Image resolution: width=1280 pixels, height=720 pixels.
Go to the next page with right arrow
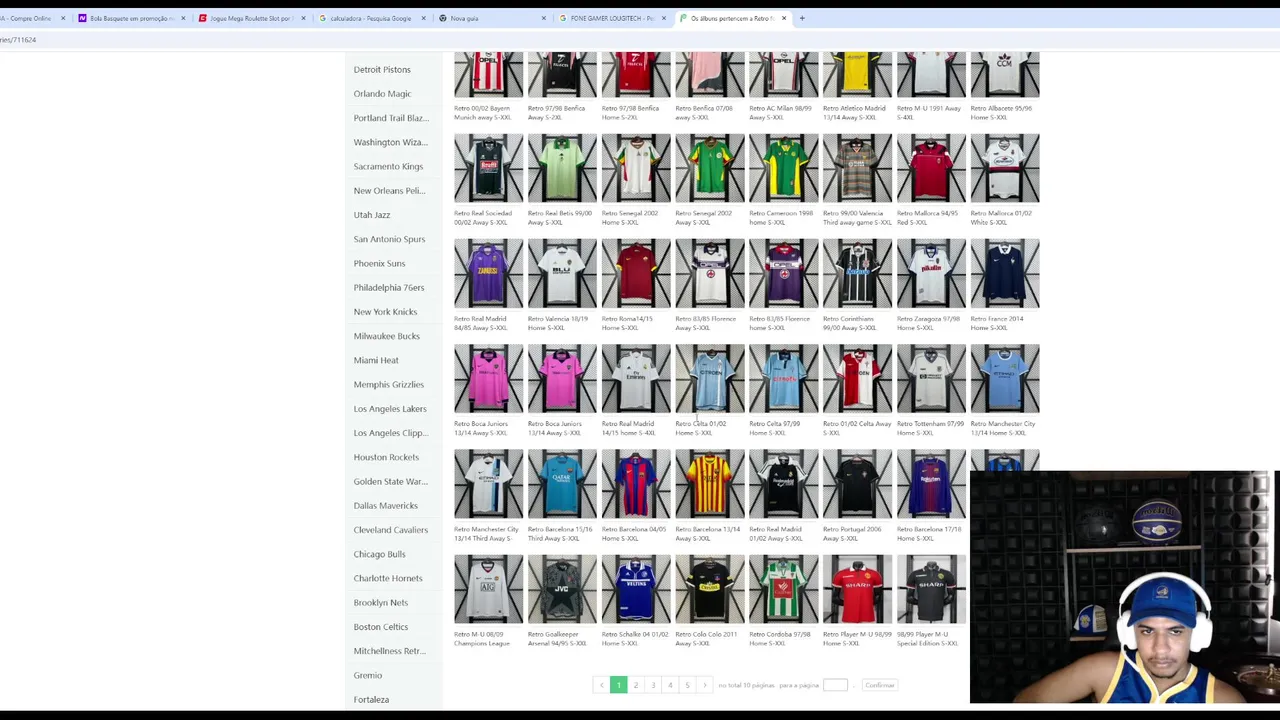pyautogui.click(x=704, y=685)
